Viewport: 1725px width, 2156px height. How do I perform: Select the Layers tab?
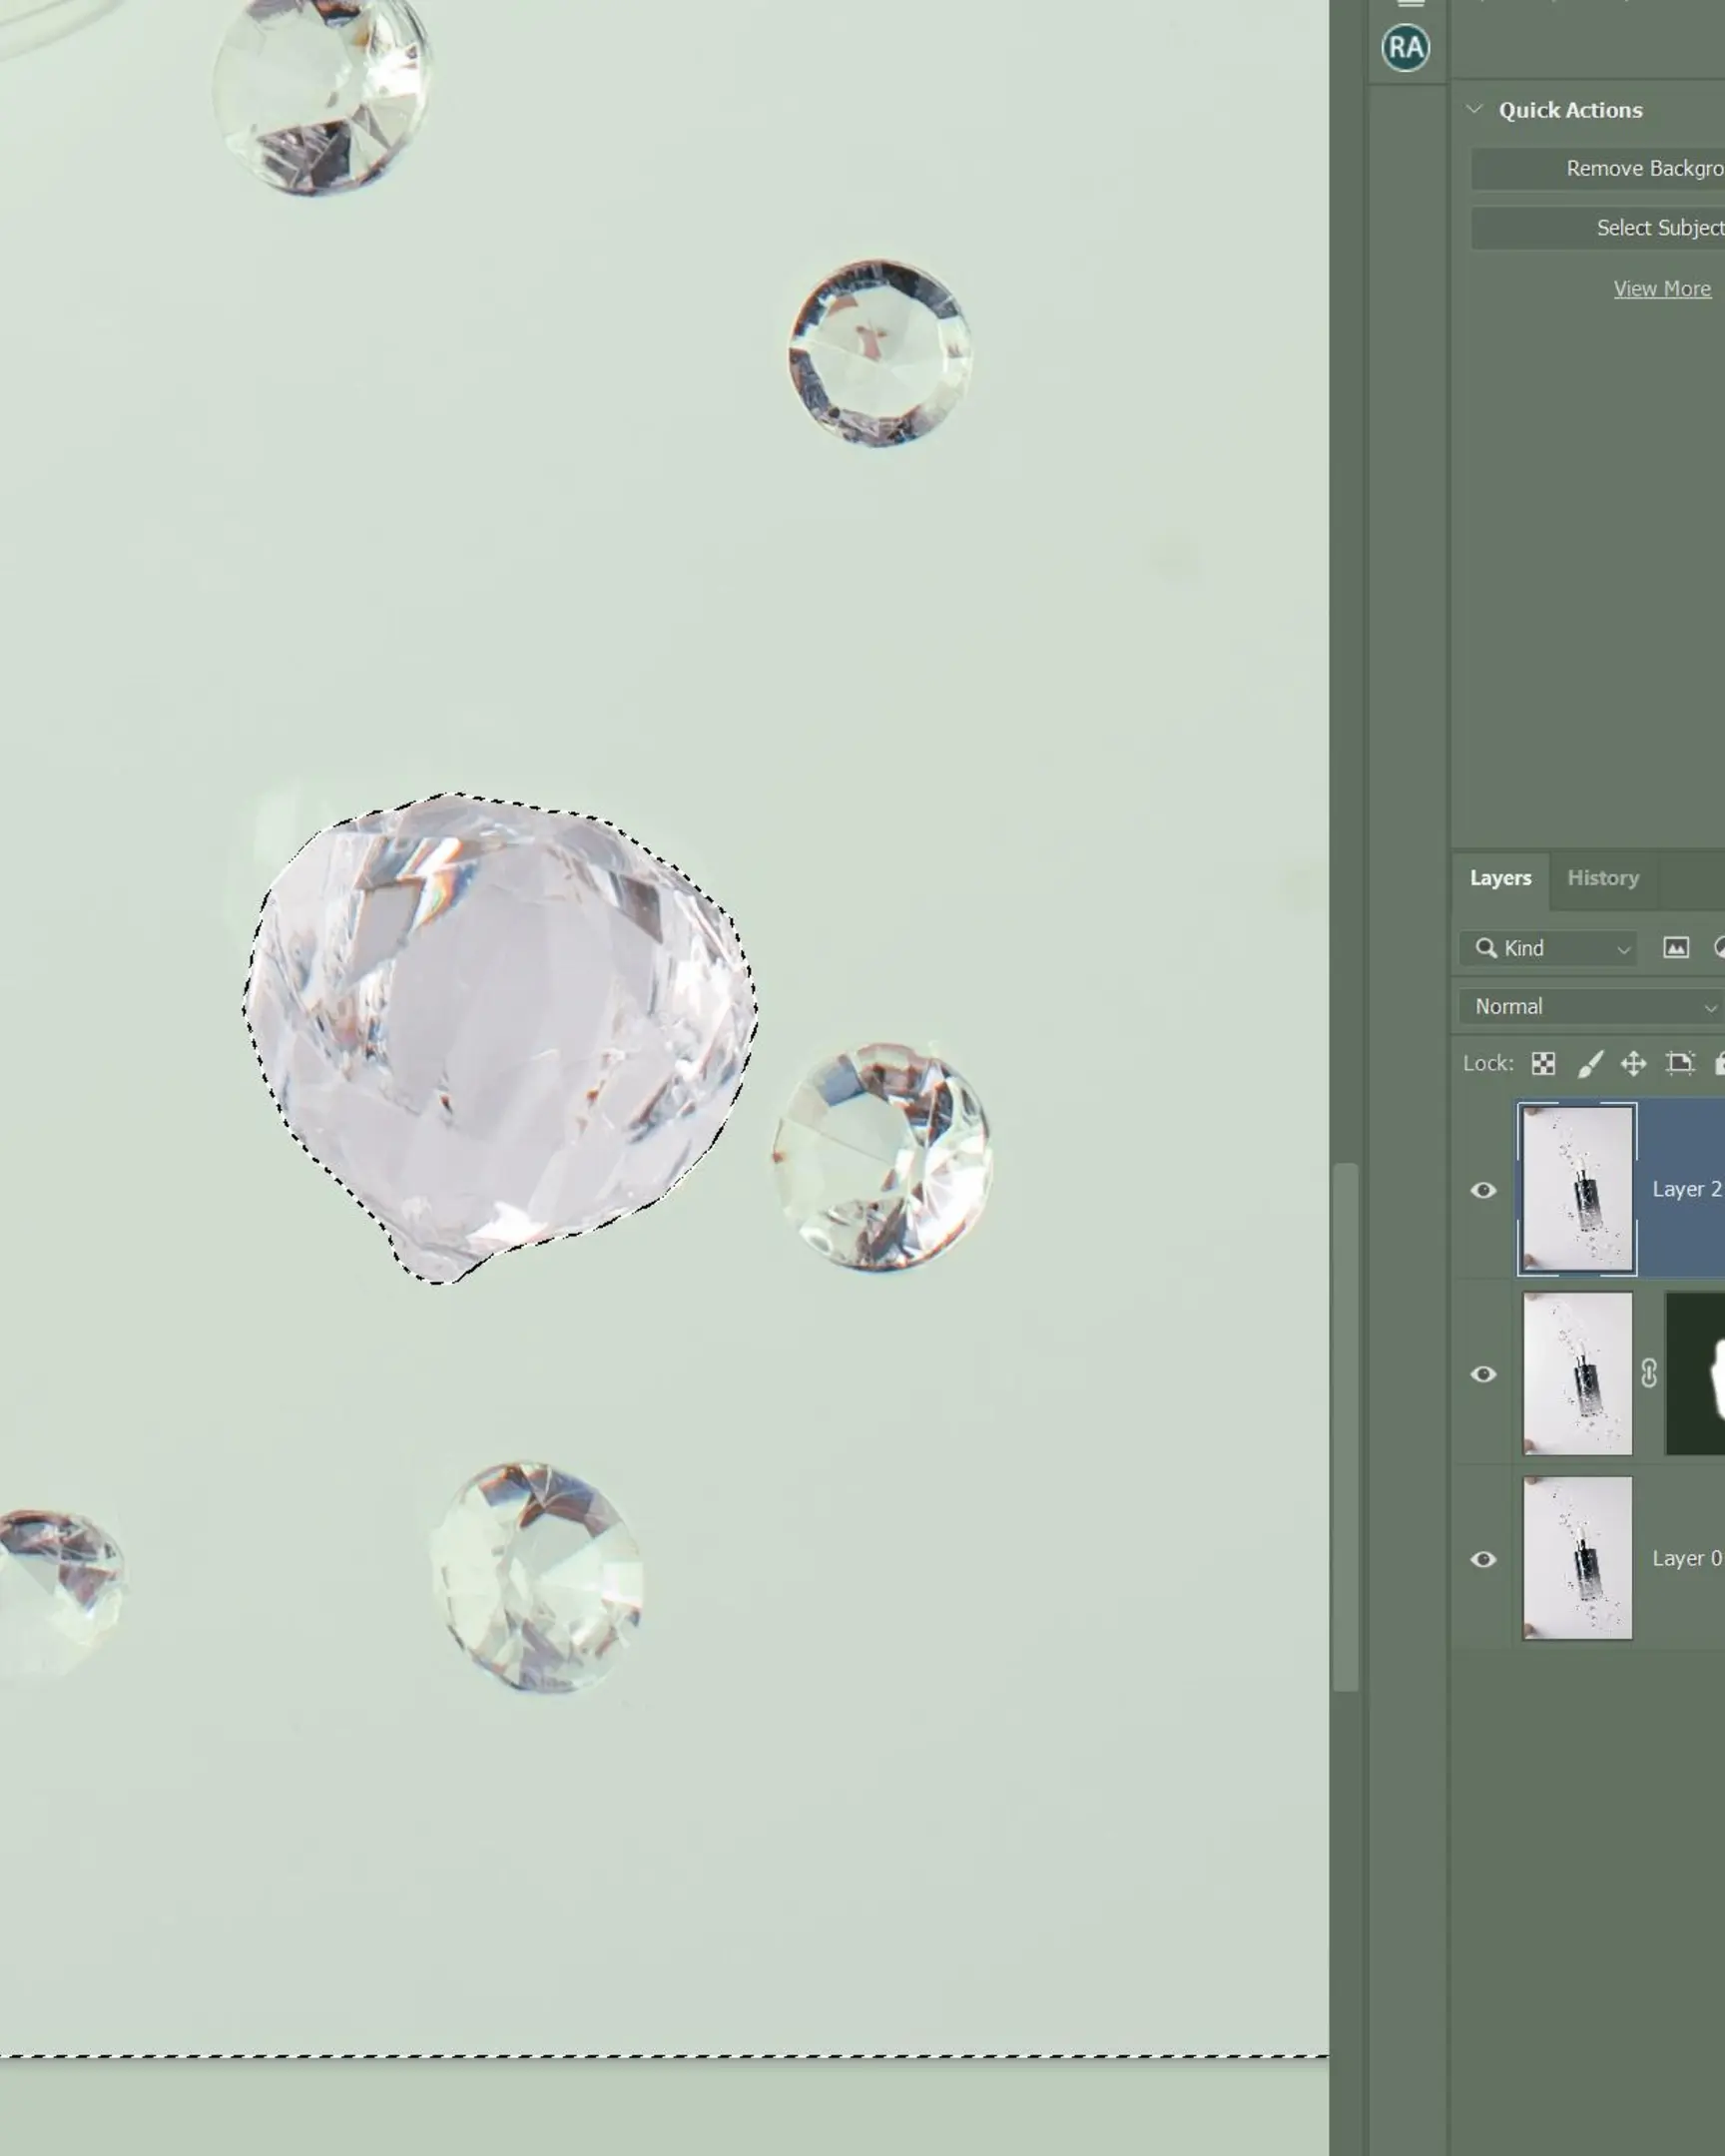[x=1500, y=878]
